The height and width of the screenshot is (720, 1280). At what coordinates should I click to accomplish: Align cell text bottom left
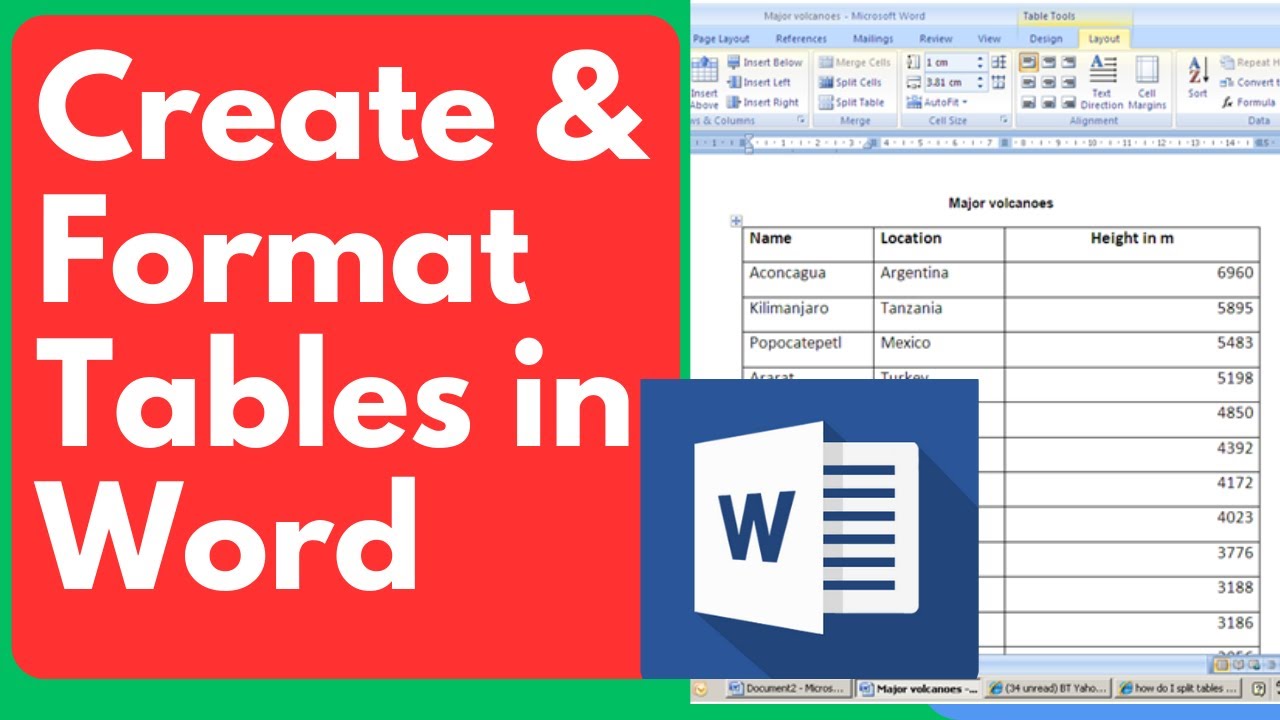(x=1029, y=102)
